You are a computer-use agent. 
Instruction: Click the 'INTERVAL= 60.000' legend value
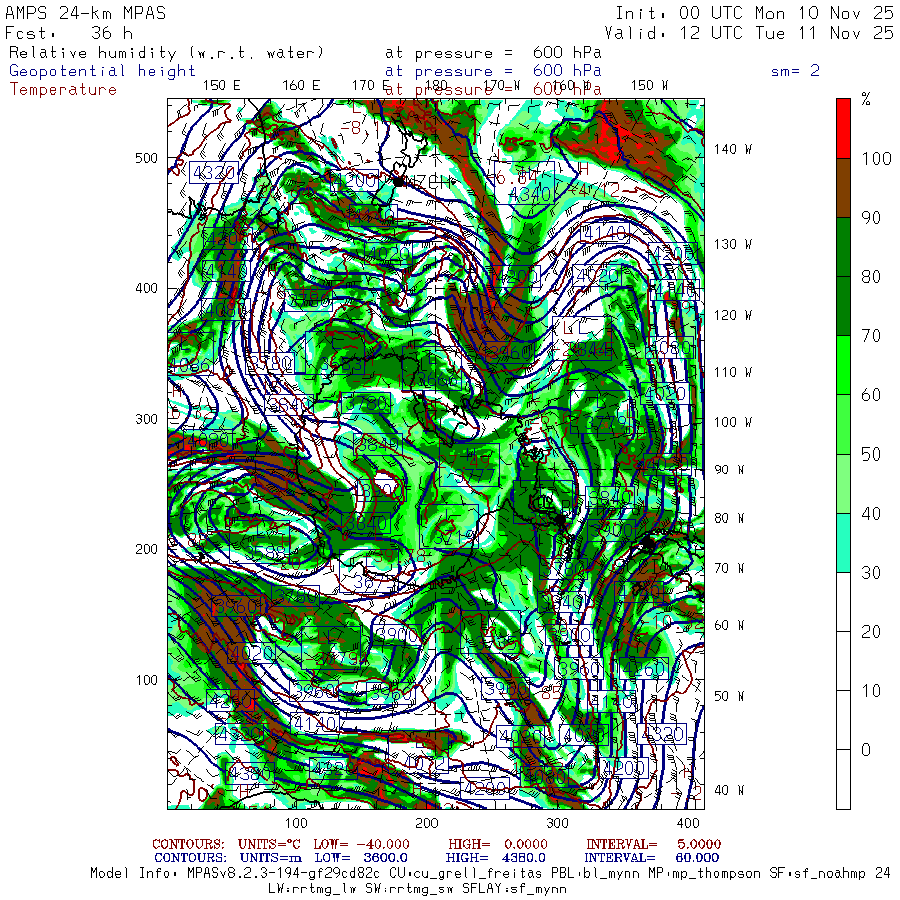pos(652,858)
